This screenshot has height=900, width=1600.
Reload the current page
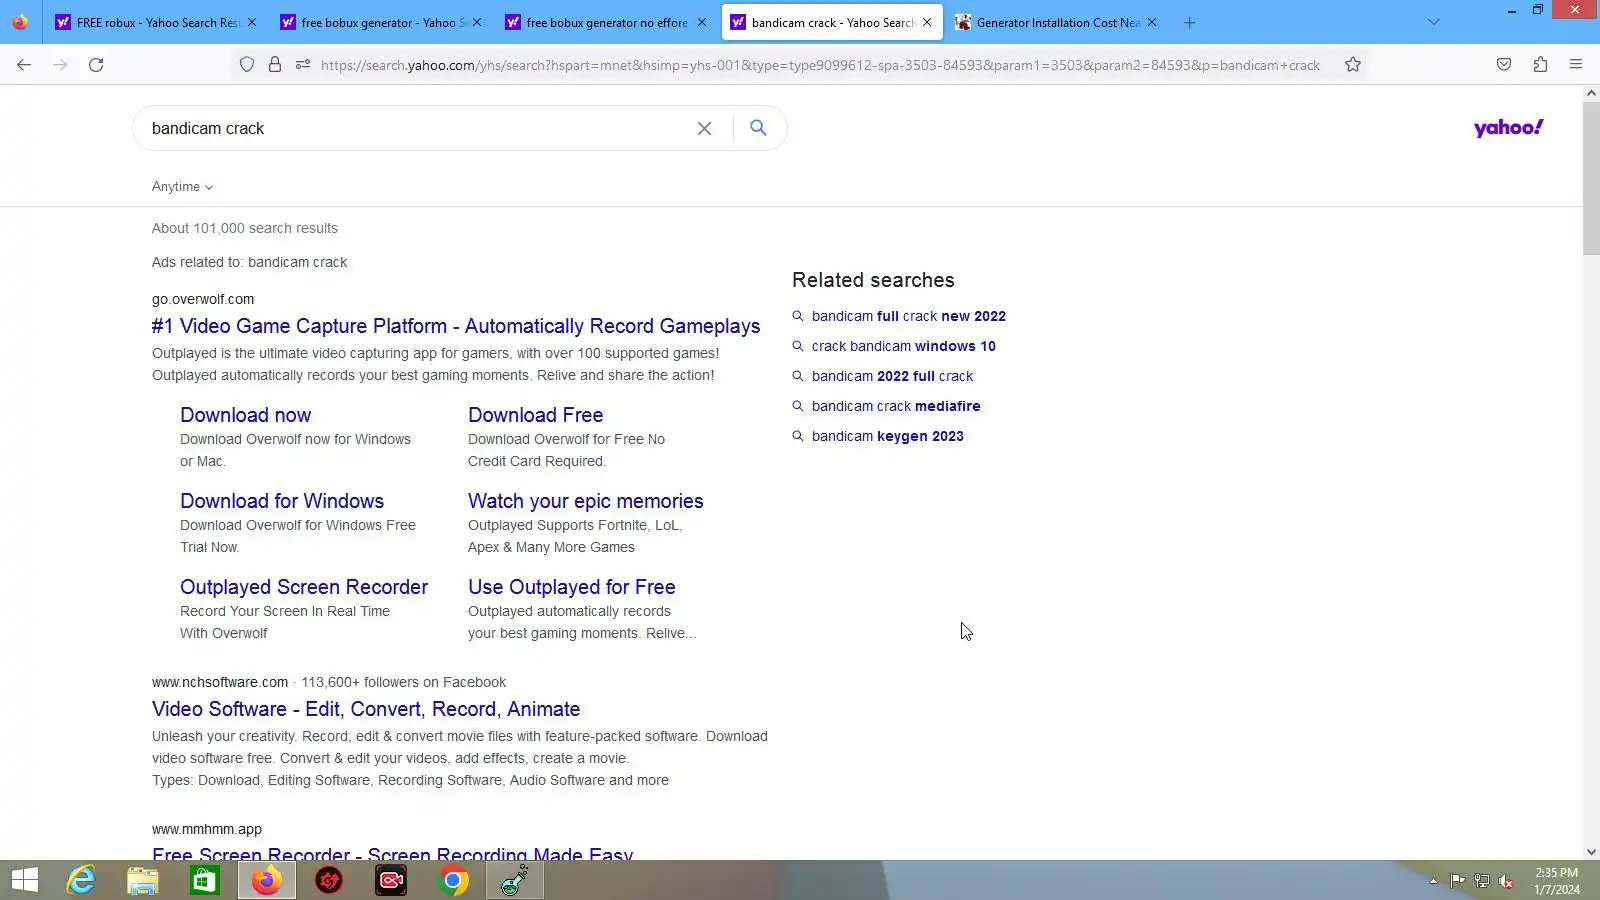point(96,65)
